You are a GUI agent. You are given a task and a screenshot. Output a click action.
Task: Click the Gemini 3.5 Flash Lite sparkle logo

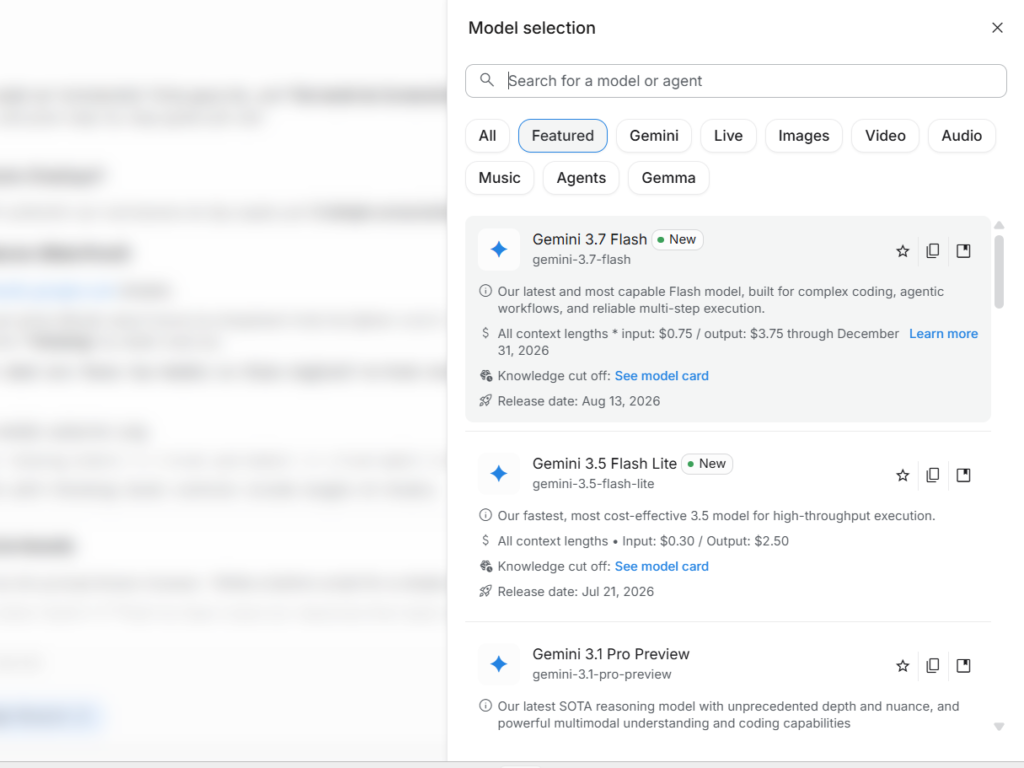[x=499, y=473]
